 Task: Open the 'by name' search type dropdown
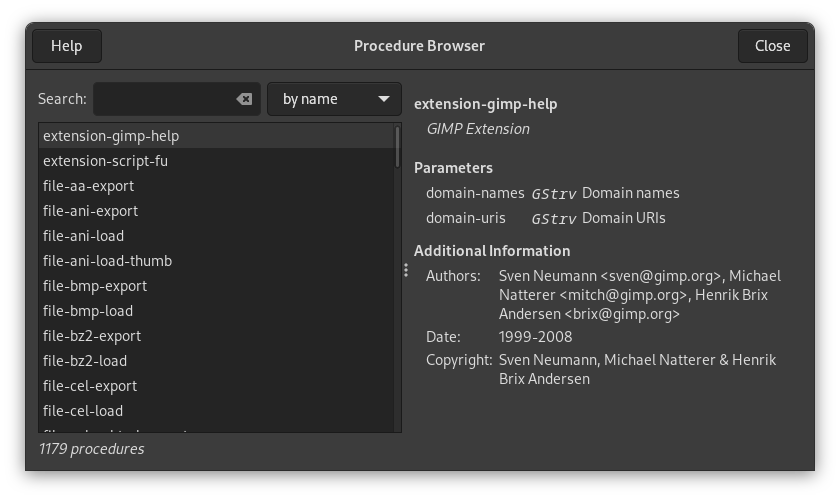[x=334, y=99]
